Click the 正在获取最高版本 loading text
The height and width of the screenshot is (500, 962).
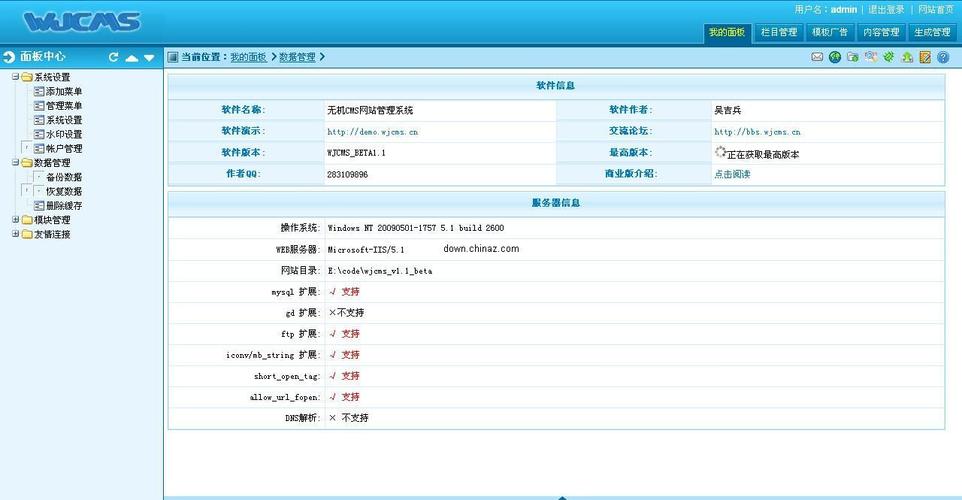(x=763, y=155)
